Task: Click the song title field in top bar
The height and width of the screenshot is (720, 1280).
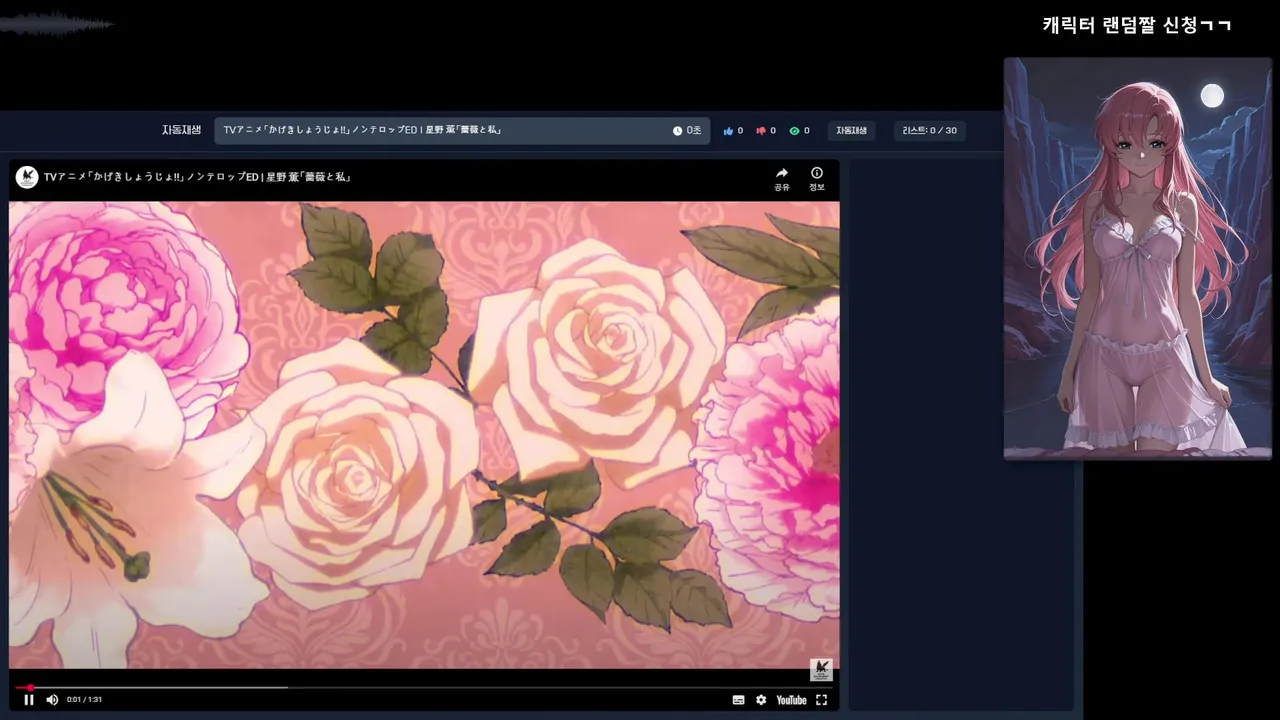Action: [x=462, y=131]
